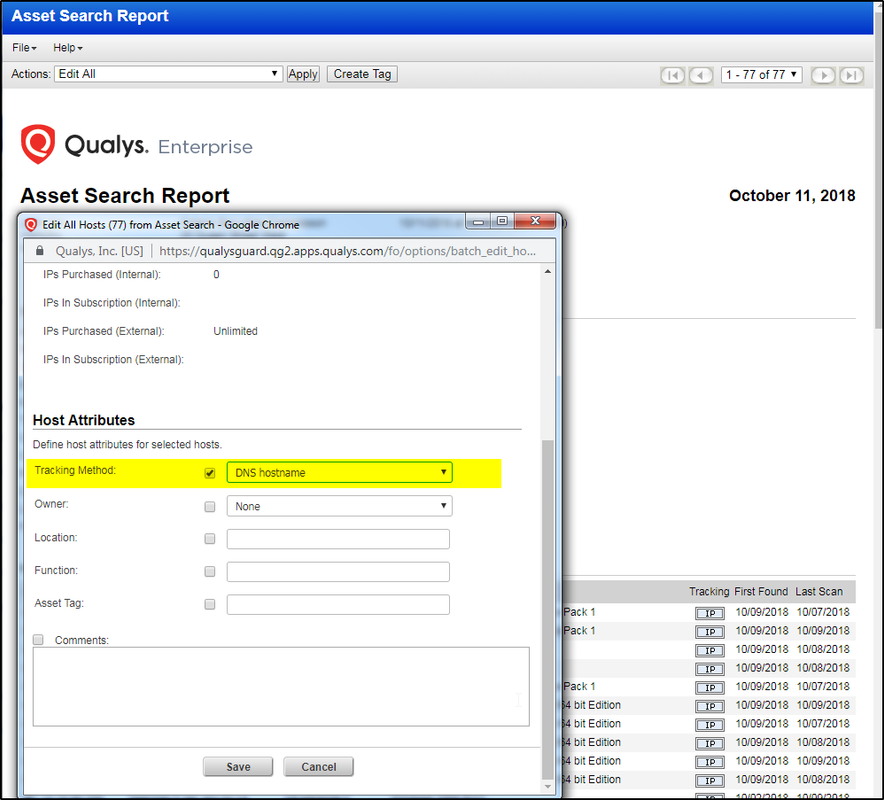884x800 pixels.
Task: Go to next page of results
Action: 823,75
